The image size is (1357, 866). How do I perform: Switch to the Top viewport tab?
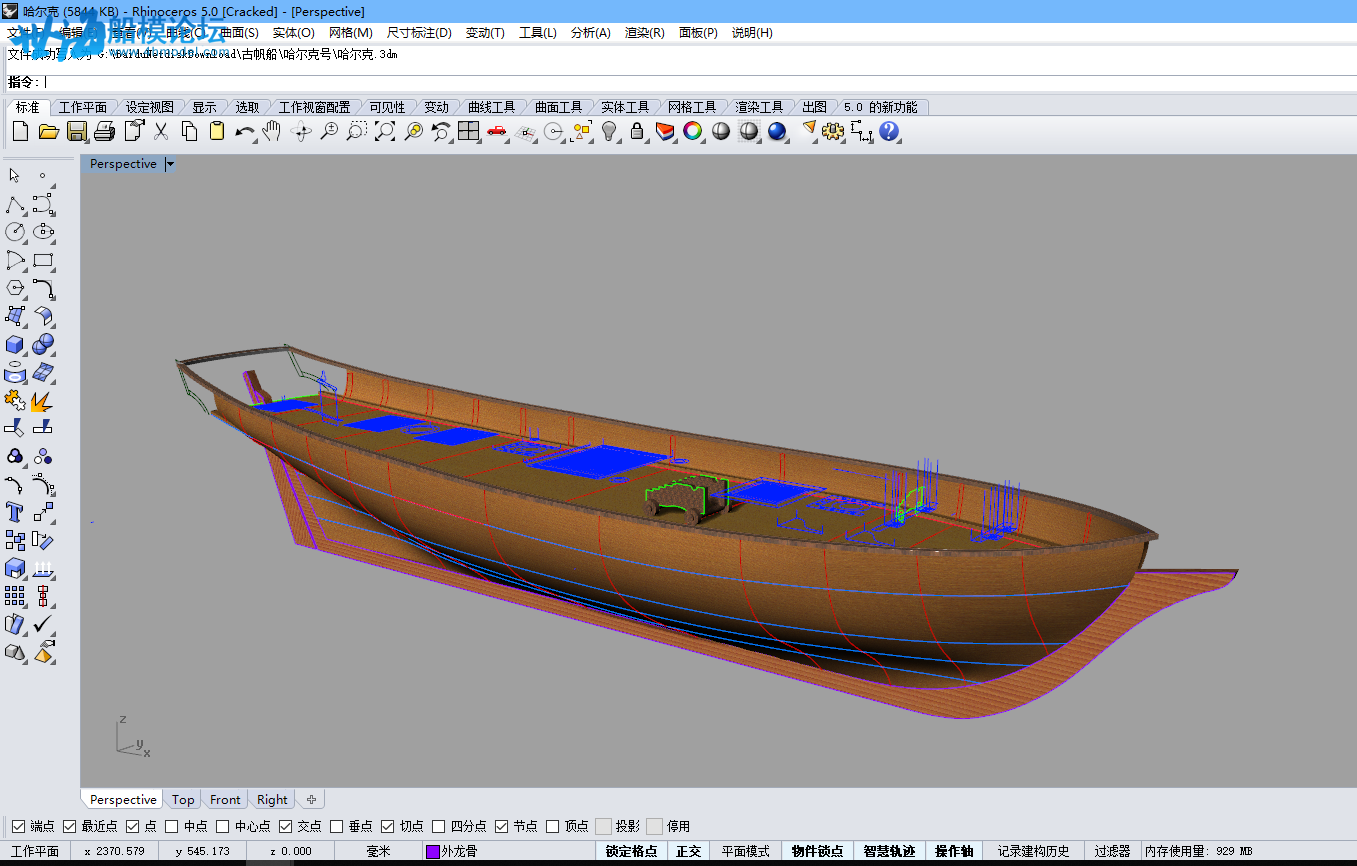tap(183, 800)
